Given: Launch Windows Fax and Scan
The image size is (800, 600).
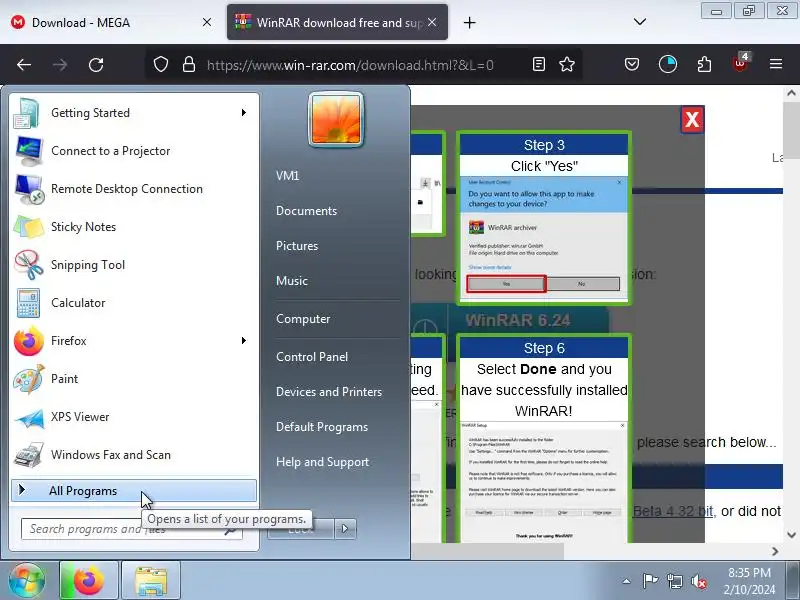Looking at the screenshot, I should (134, 455).
